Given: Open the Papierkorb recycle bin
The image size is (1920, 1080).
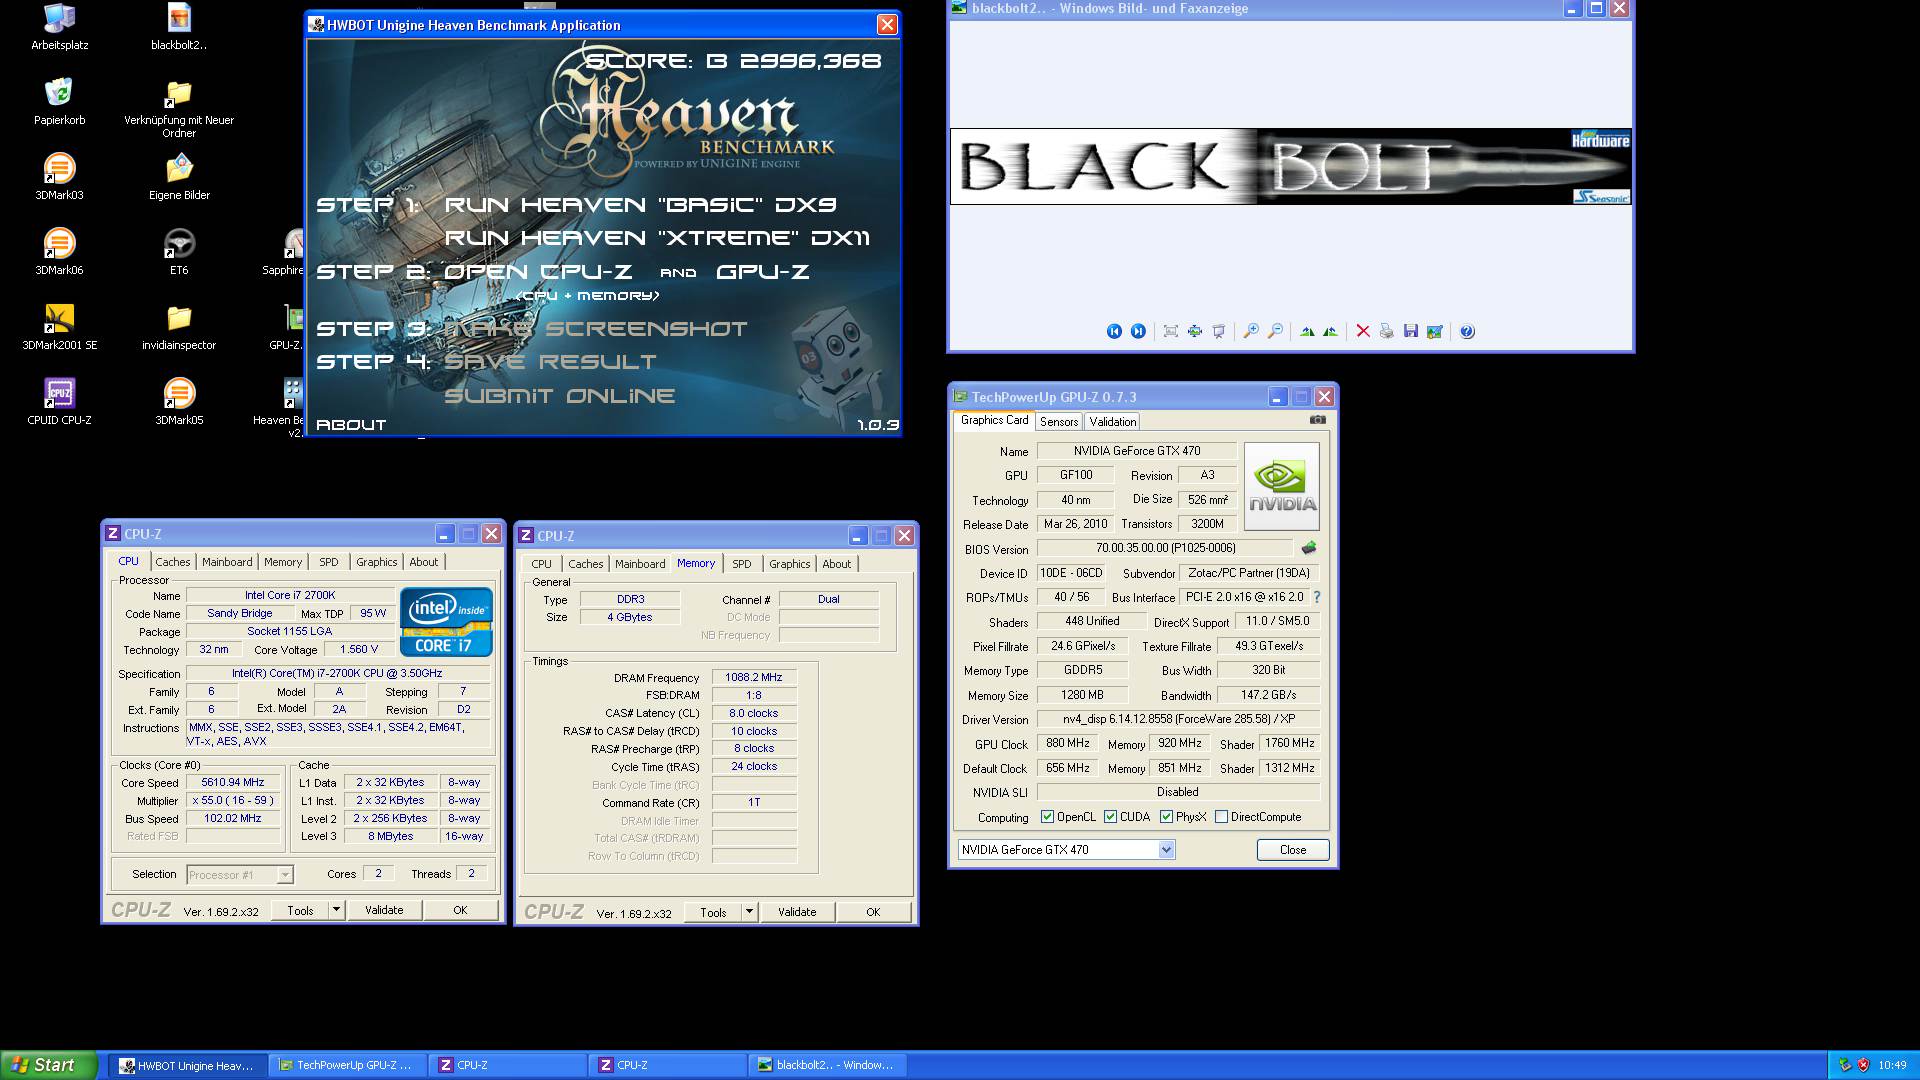Looking at the screenshot, I should coord(59,102).
